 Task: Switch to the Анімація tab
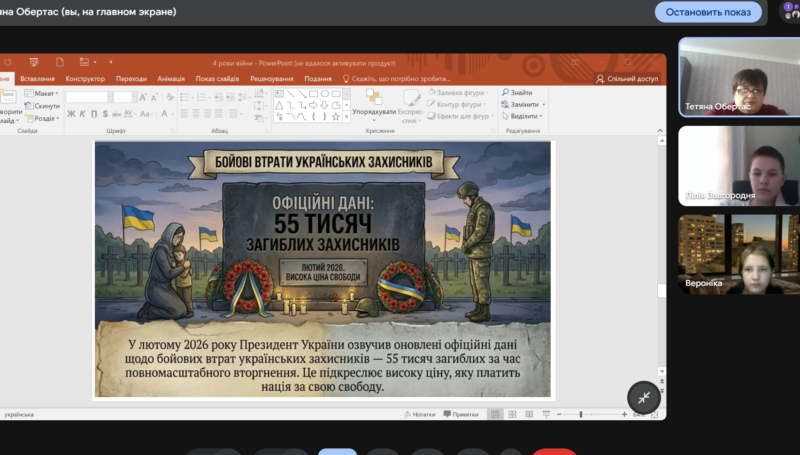coord(171,78)
